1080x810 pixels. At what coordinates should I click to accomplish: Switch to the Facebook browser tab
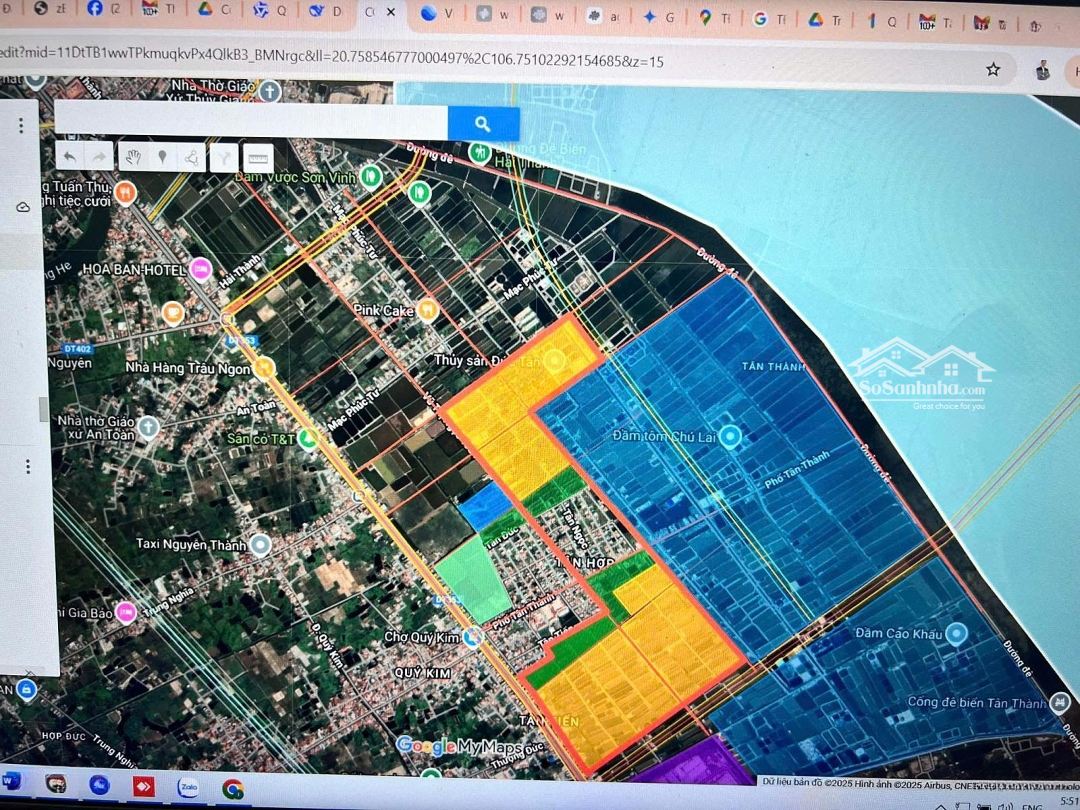[96, 9]
